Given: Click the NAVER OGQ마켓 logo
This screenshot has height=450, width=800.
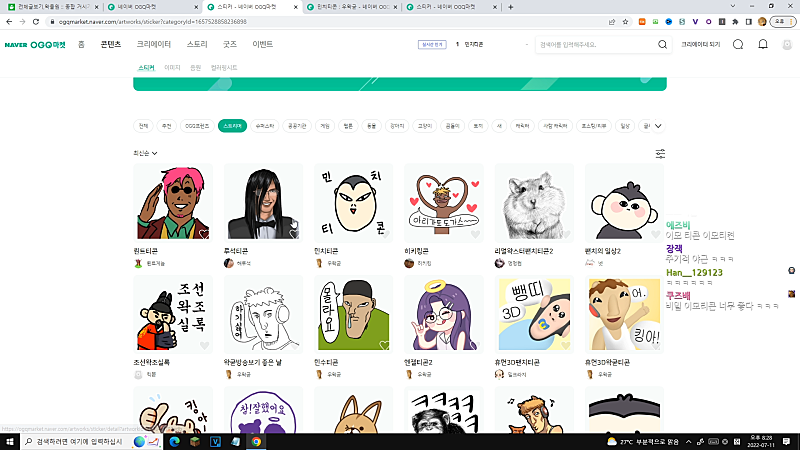Looking at the screenshot, I should [x=35, y=45].
